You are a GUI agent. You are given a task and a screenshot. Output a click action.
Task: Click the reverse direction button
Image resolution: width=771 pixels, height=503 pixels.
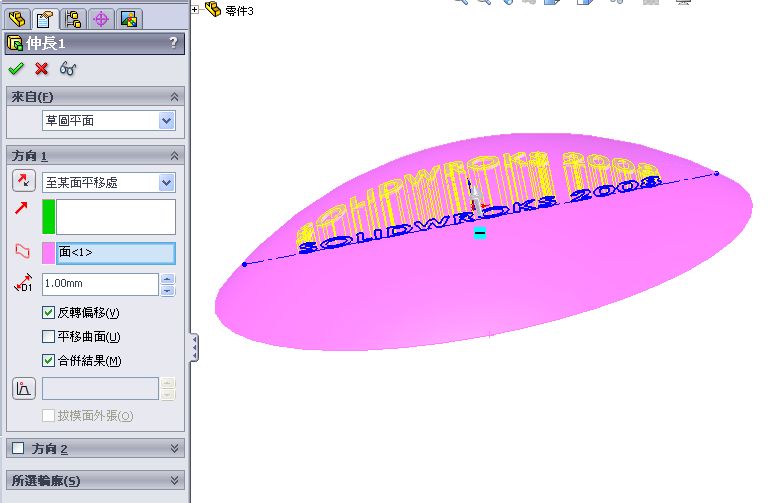[x=24, y=180]
